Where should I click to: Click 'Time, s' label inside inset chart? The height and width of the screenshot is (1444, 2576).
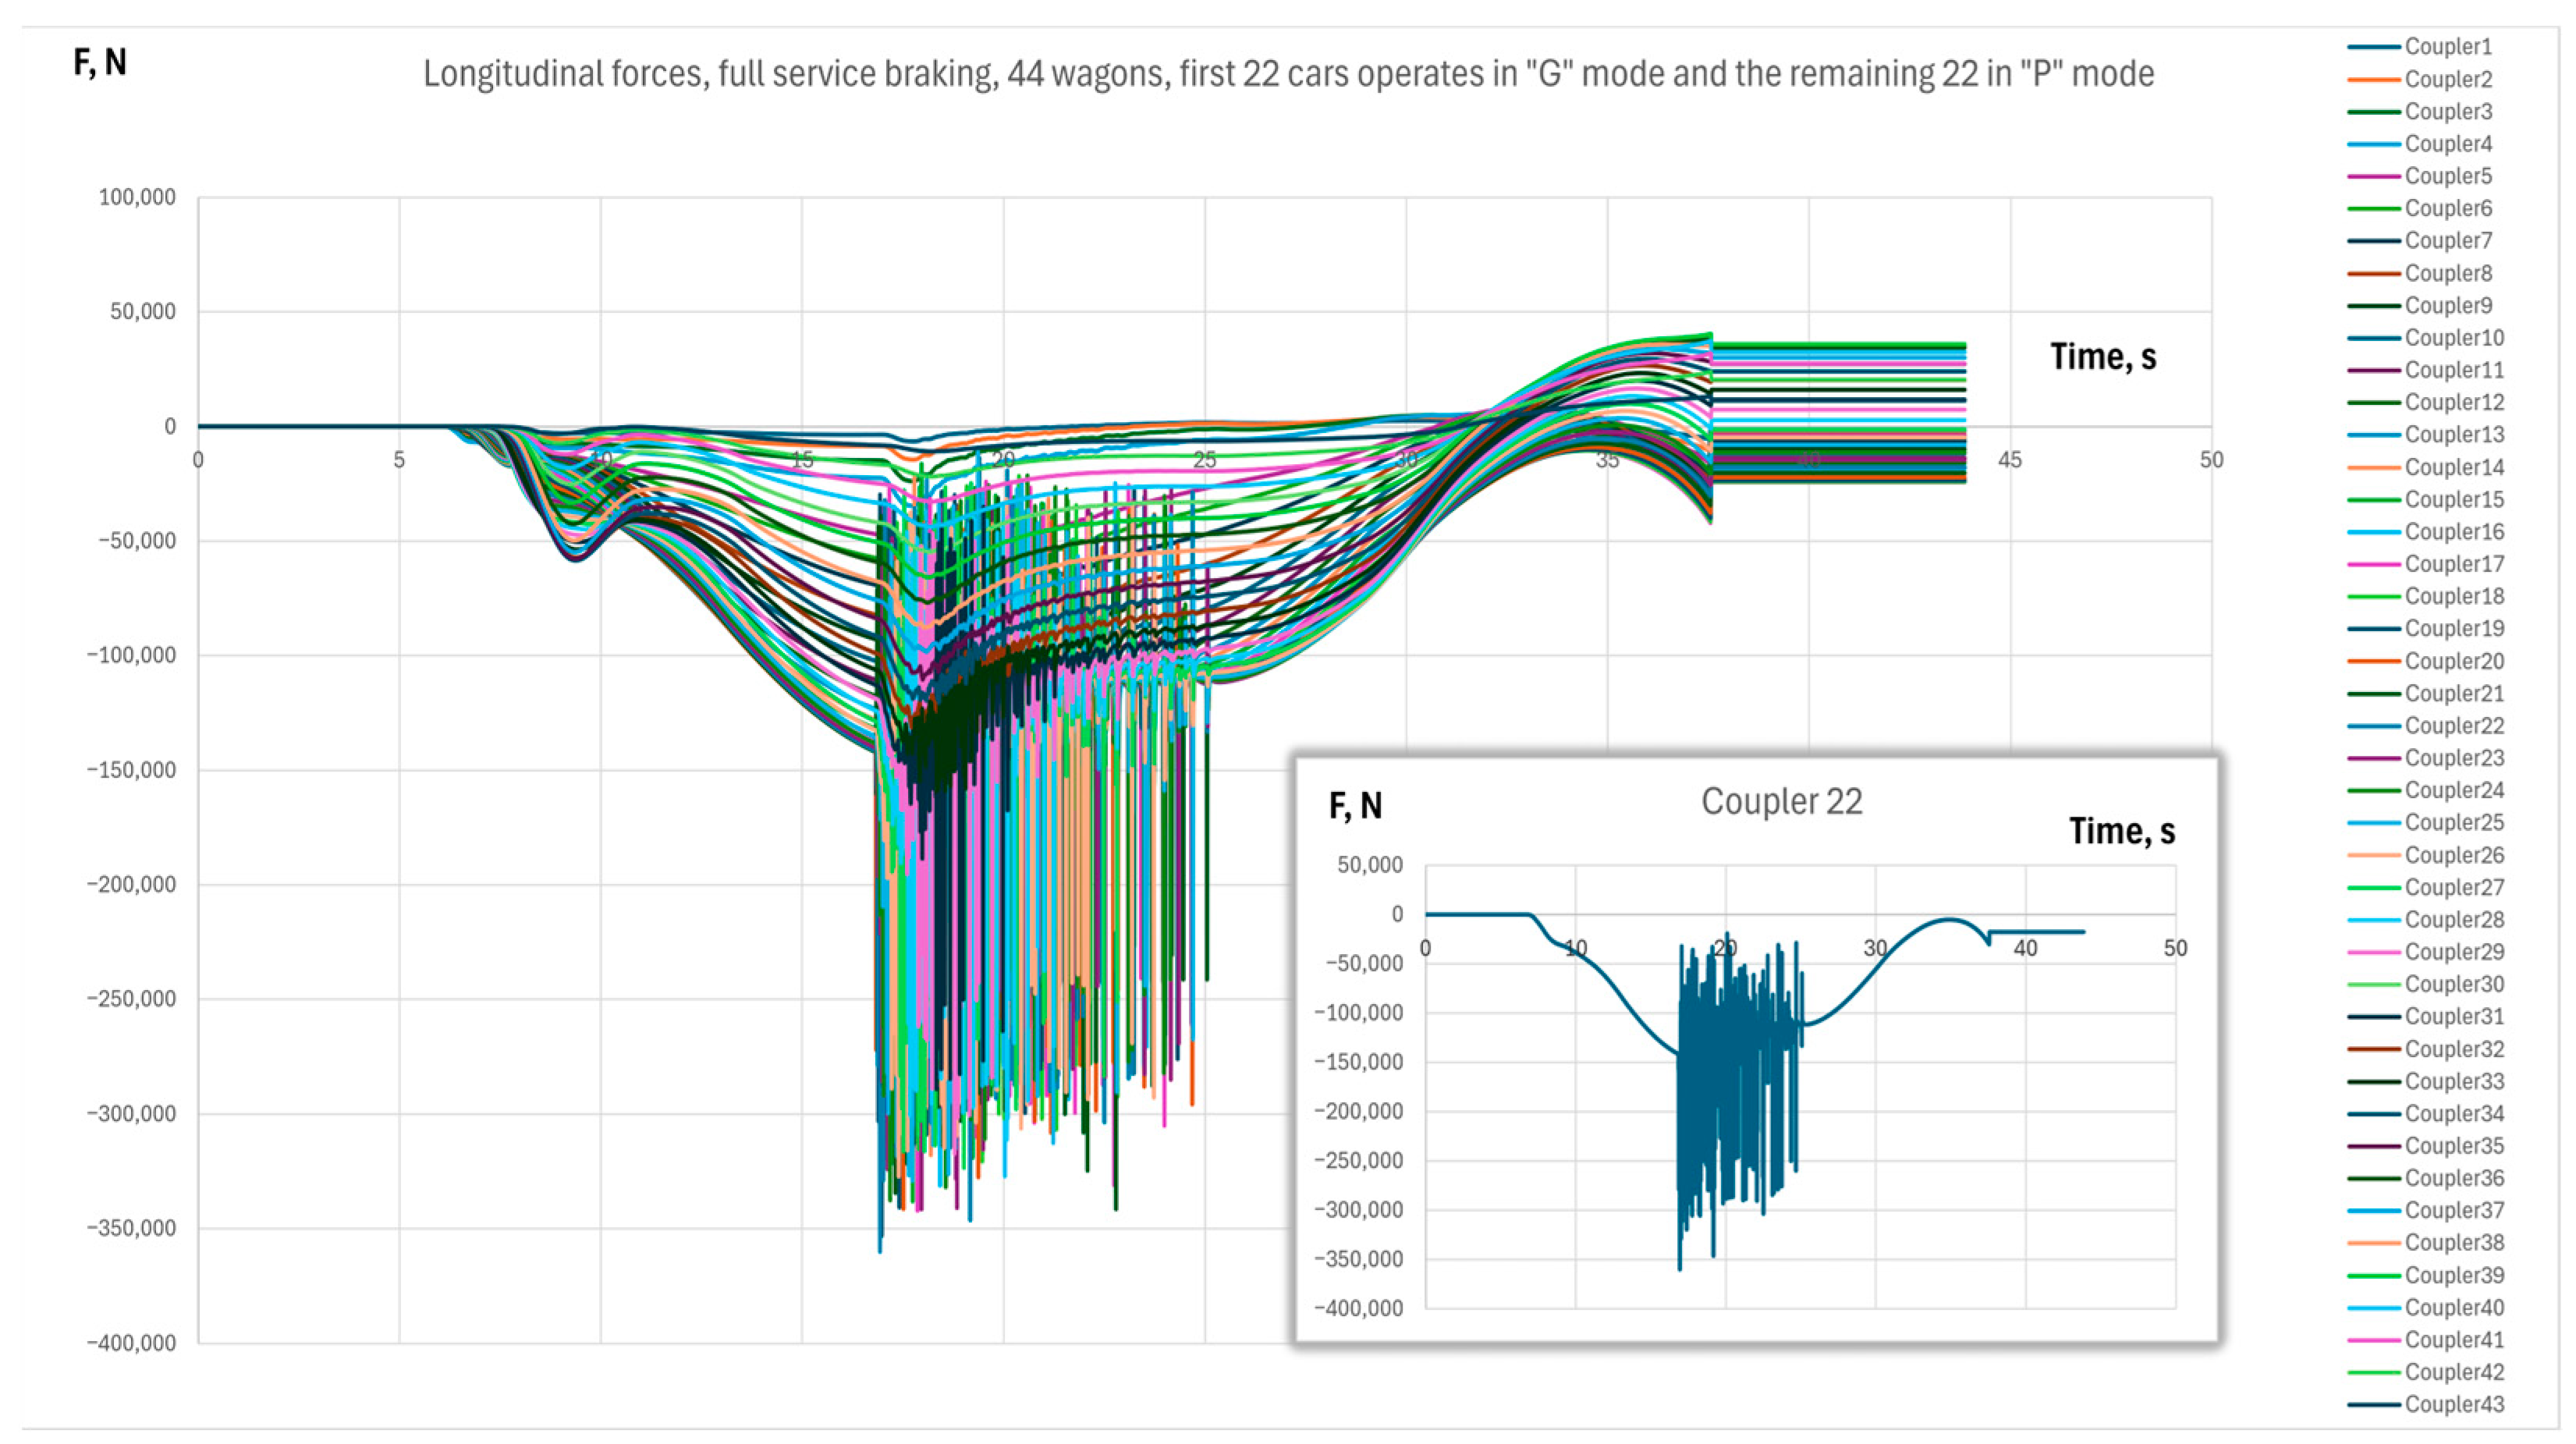[x=2121, y=830]
